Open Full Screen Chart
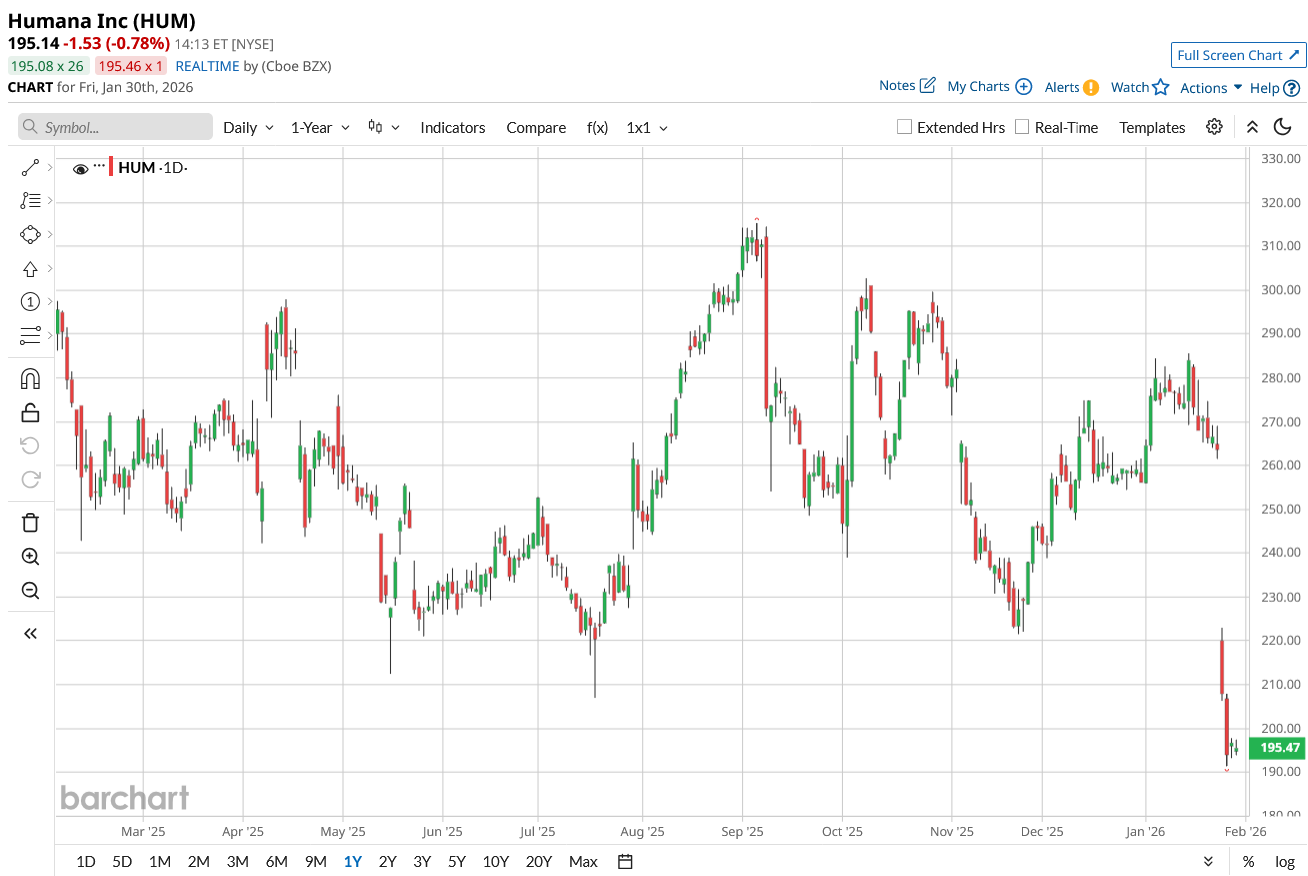Image resolution: width=1308 pixels, height=876 pixels. [x=1238, y=55]
